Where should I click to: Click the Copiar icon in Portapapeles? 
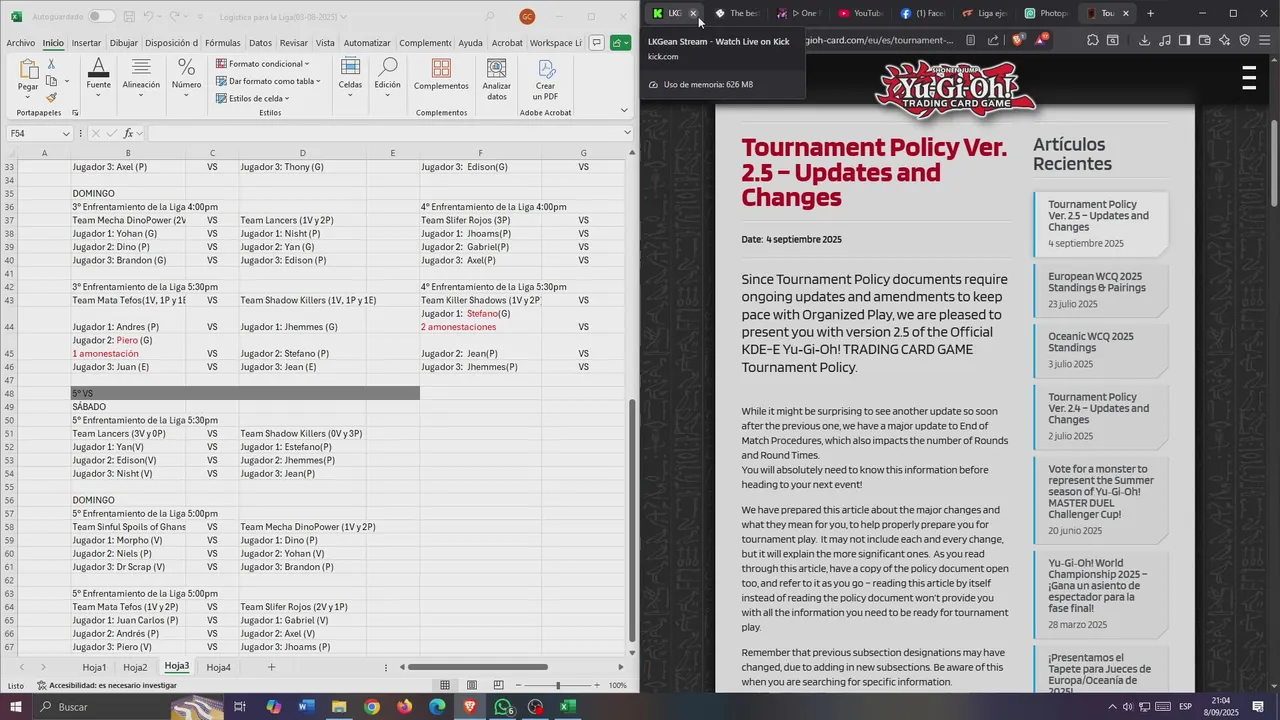51,81
